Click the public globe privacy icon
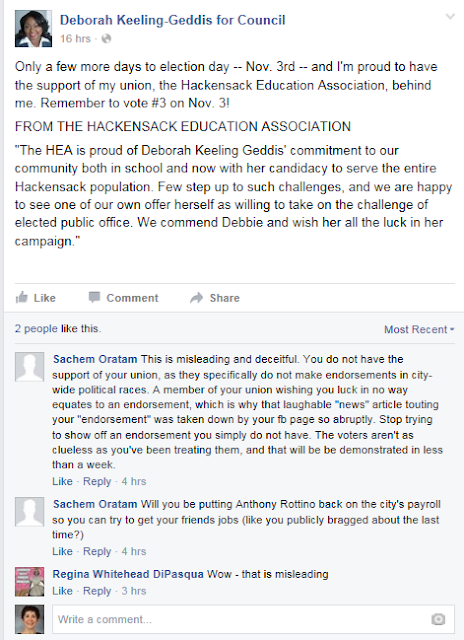Viewport: 464px width, 640px height. point(106,39)
